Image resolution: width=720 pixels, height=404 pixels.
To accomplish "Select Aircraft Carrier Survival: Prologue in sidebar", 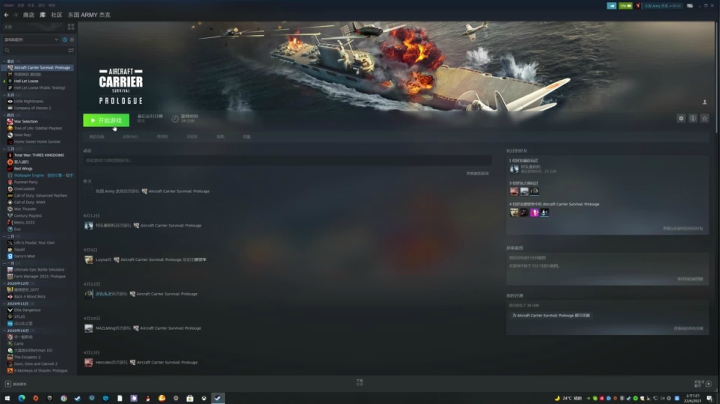I will pos(38,67).
